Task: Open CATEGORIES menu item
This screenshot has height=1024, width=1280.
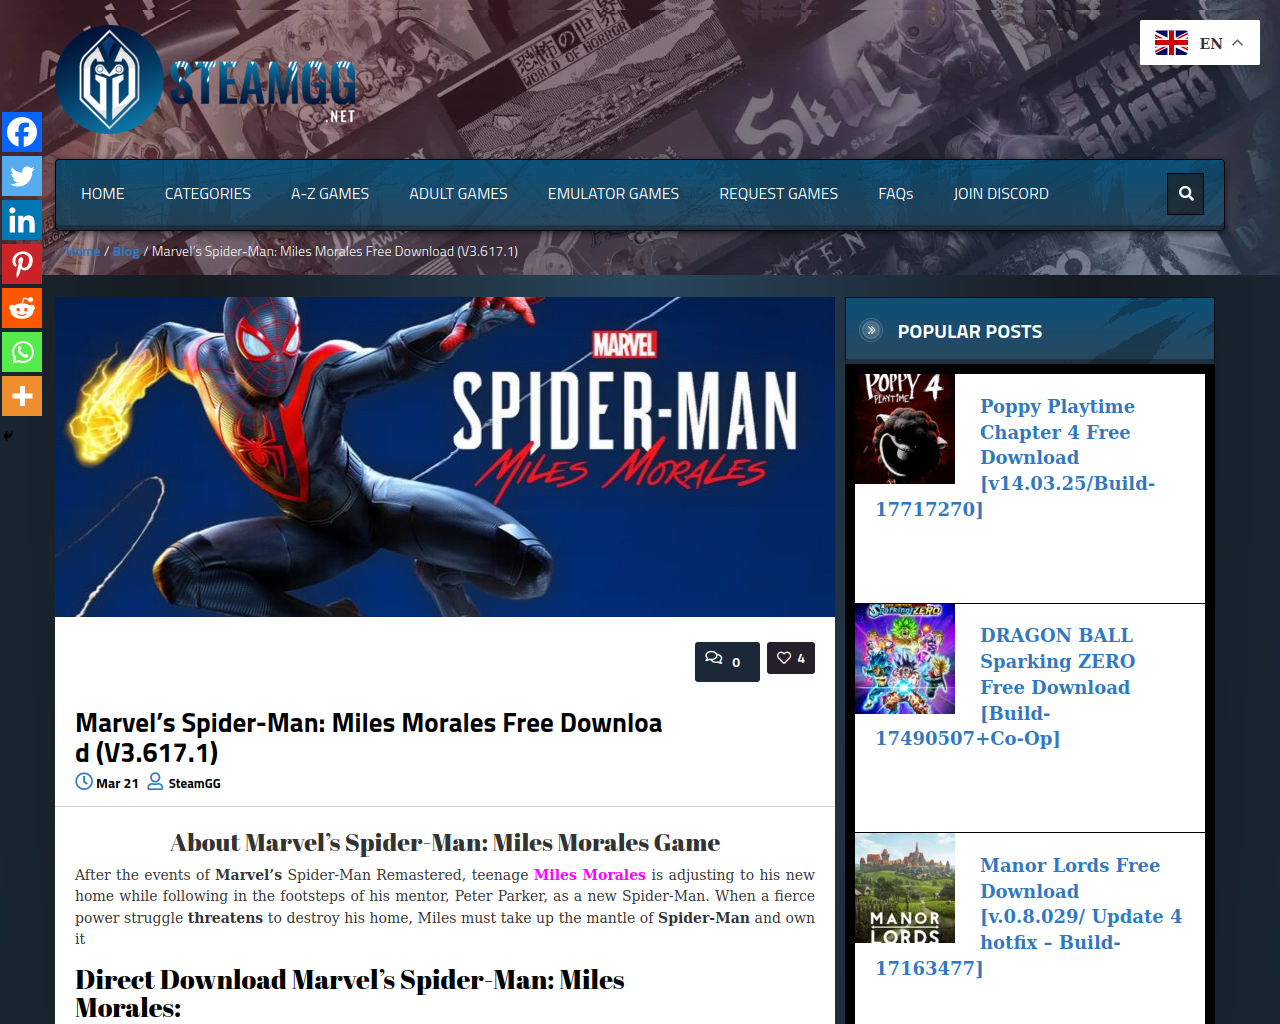Action: point(208,194)
